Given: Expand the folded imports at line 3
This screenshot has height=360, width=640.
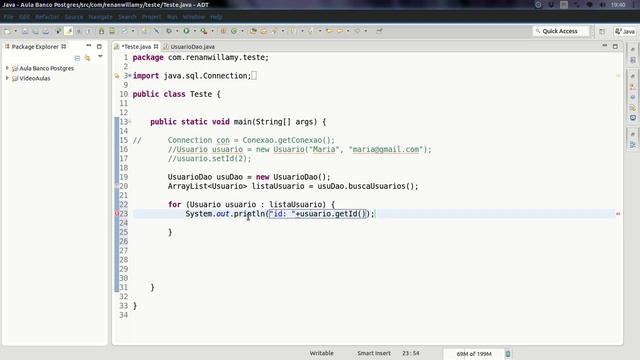Looking at the screenshot, I should 130,76.
